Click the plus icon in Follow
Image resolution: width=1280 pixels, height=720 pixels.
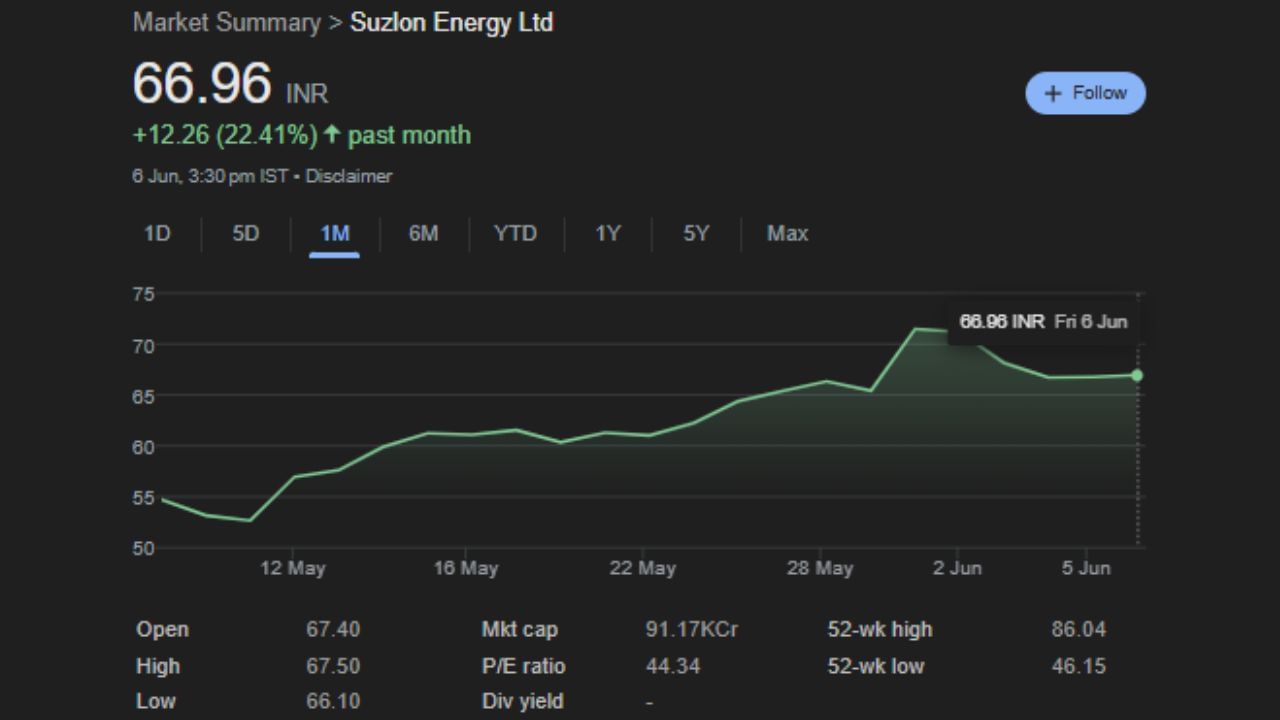[x=1052, y=93]
